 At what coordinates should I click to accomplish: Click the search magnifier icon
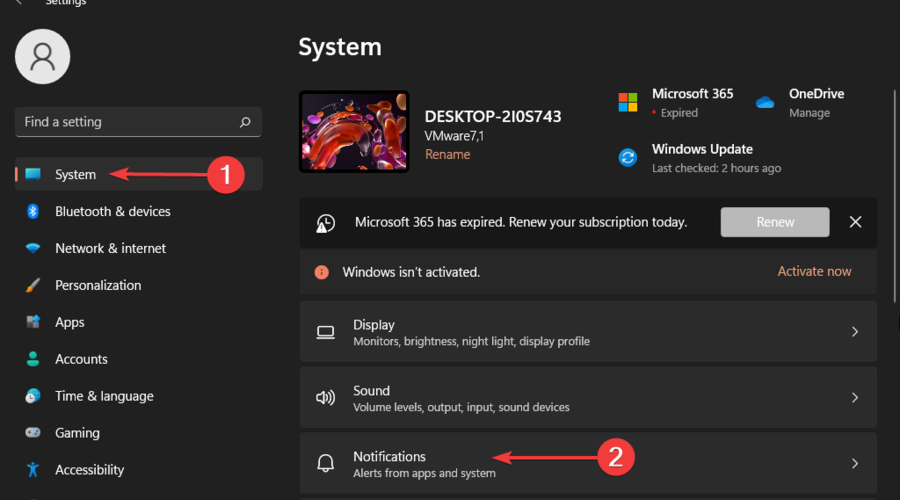click(245, 122)
